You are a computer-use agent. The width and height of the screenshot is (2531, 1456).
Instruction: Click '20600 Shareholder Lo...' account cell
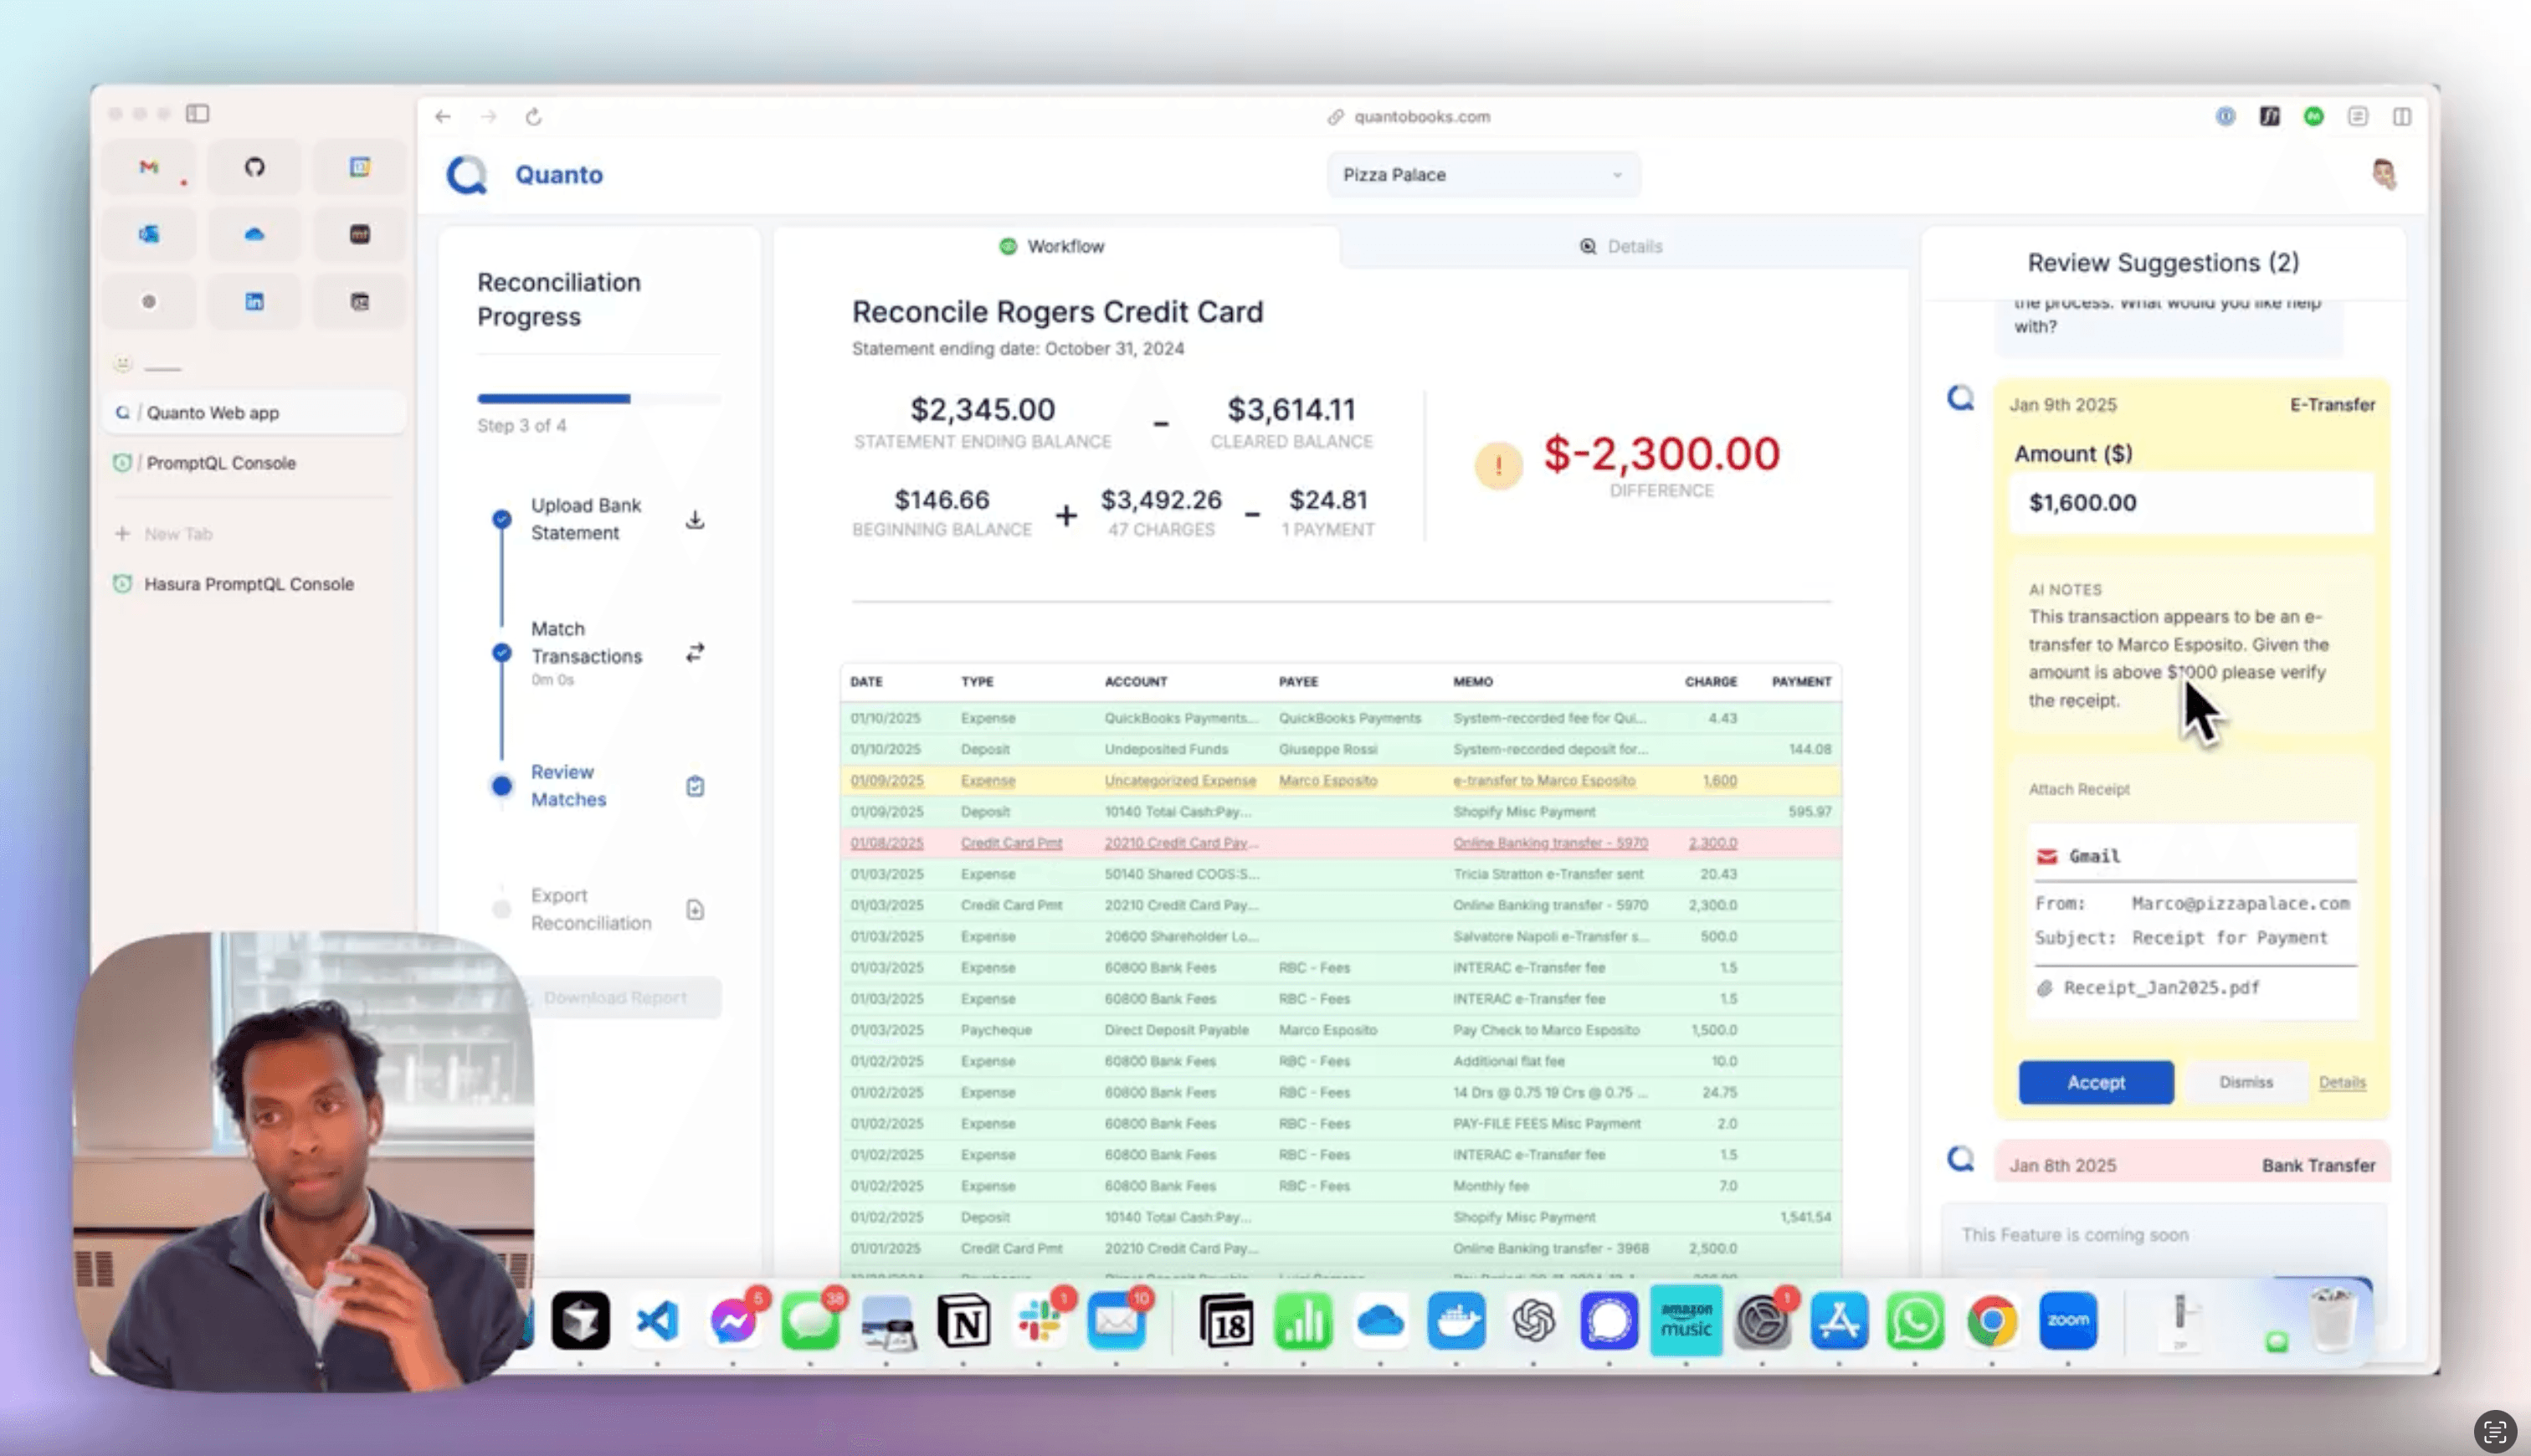[x=1181, y=937]
